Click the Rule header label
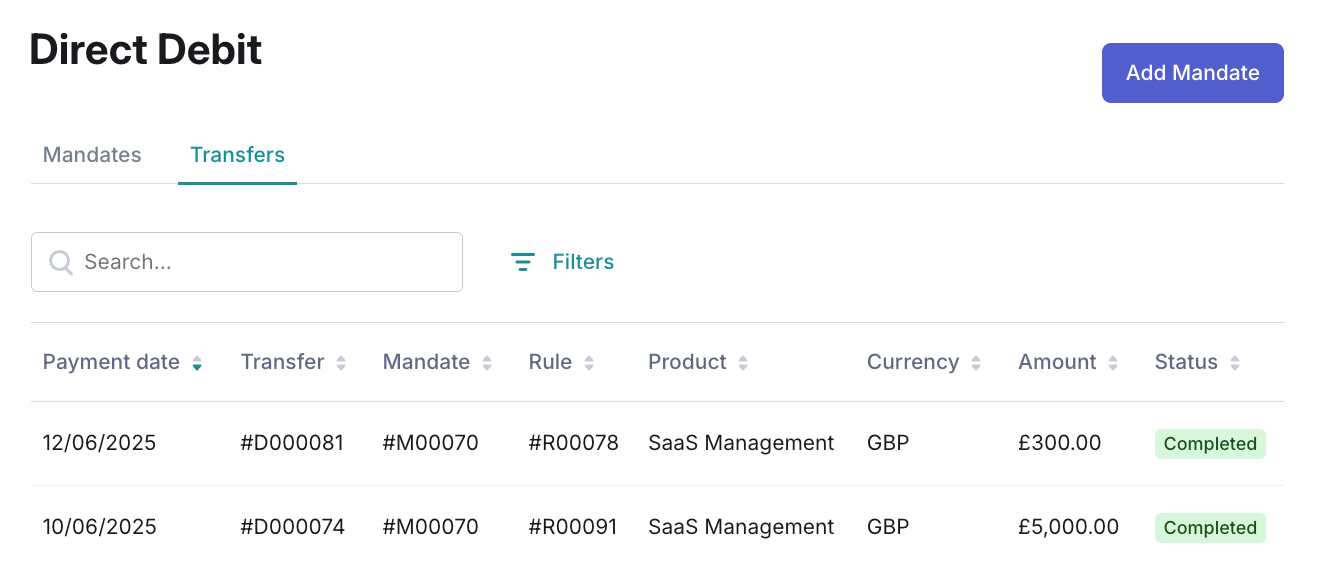1320x569 pixels. point(550,362)
